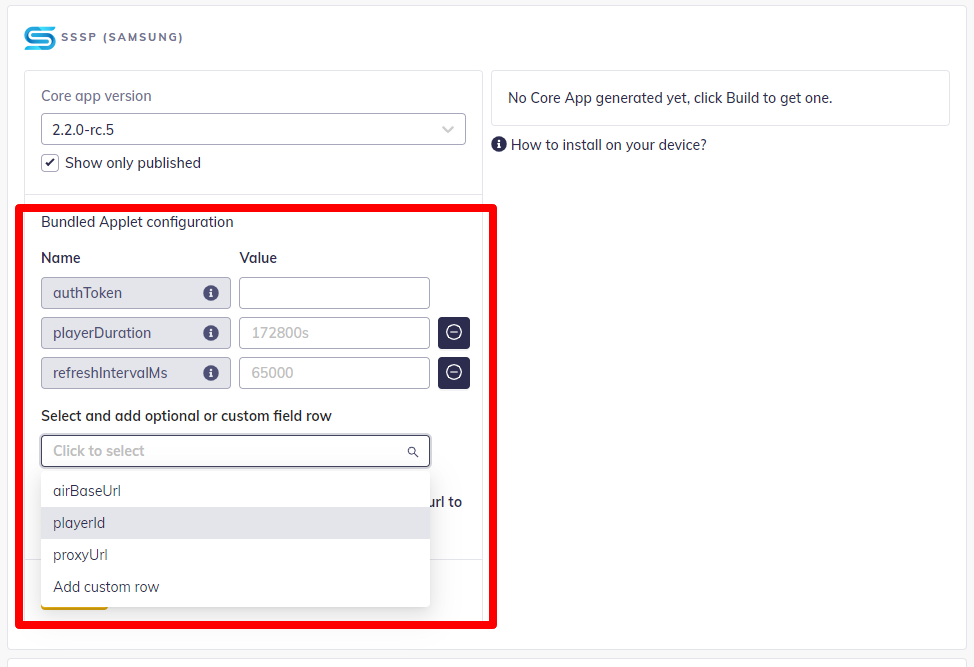The width and height of the screenshot is (974, 667).
Task: Open the Click to select combo box
Action: click(225, 451)
